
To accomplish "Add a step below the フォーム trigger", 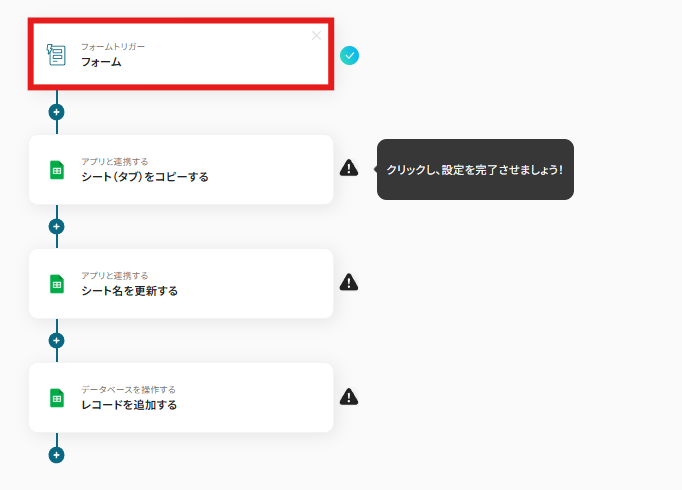I will pyautogui.click(x=57, y=112).
